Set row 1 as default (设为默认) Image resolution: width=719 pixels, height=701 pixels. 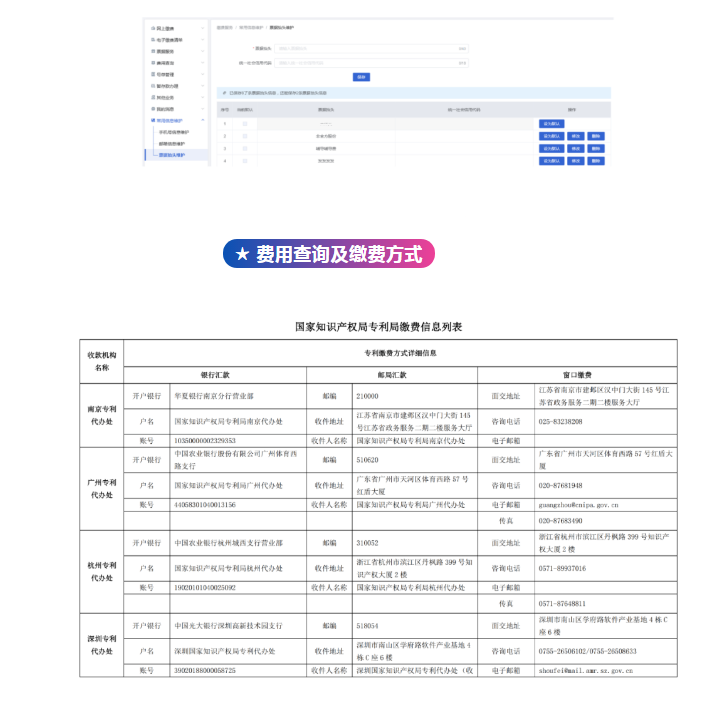(552, 124)
